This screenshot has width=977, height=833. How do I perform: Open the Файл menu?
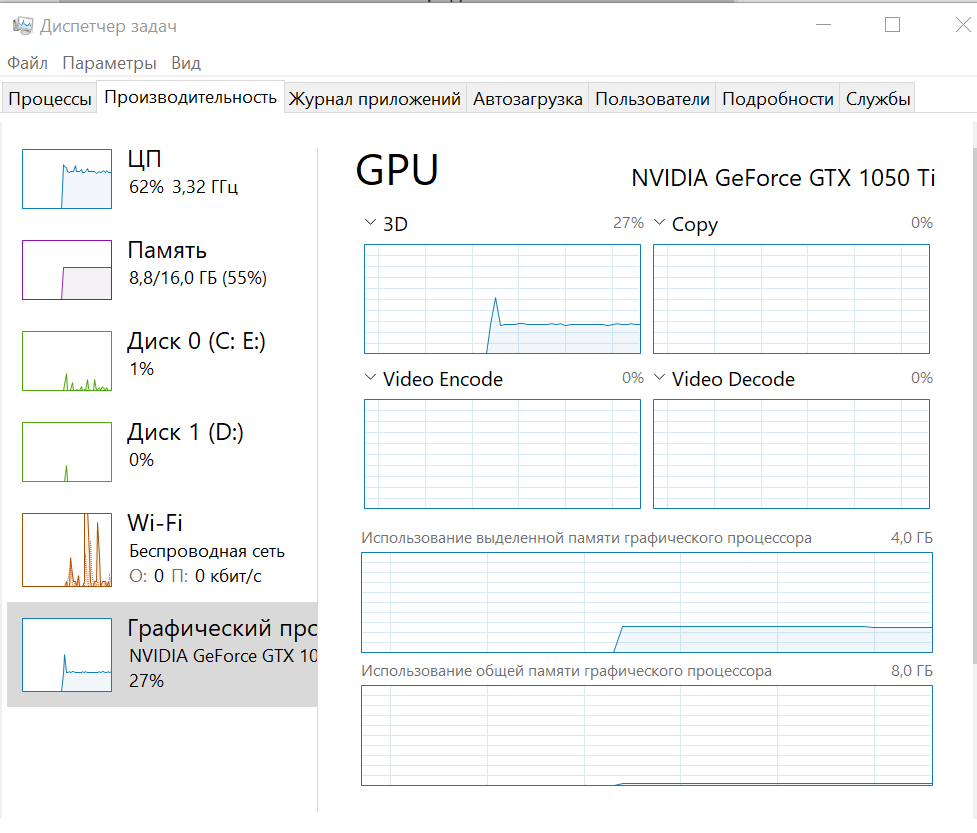(x=27, y=63)
